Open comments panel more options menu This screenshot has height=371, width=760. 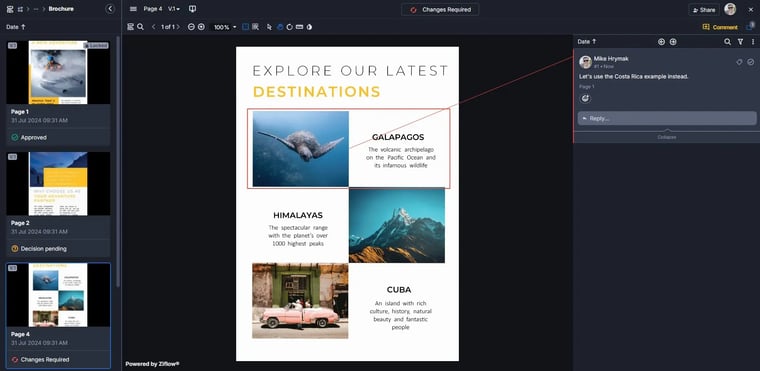(753, 42)
